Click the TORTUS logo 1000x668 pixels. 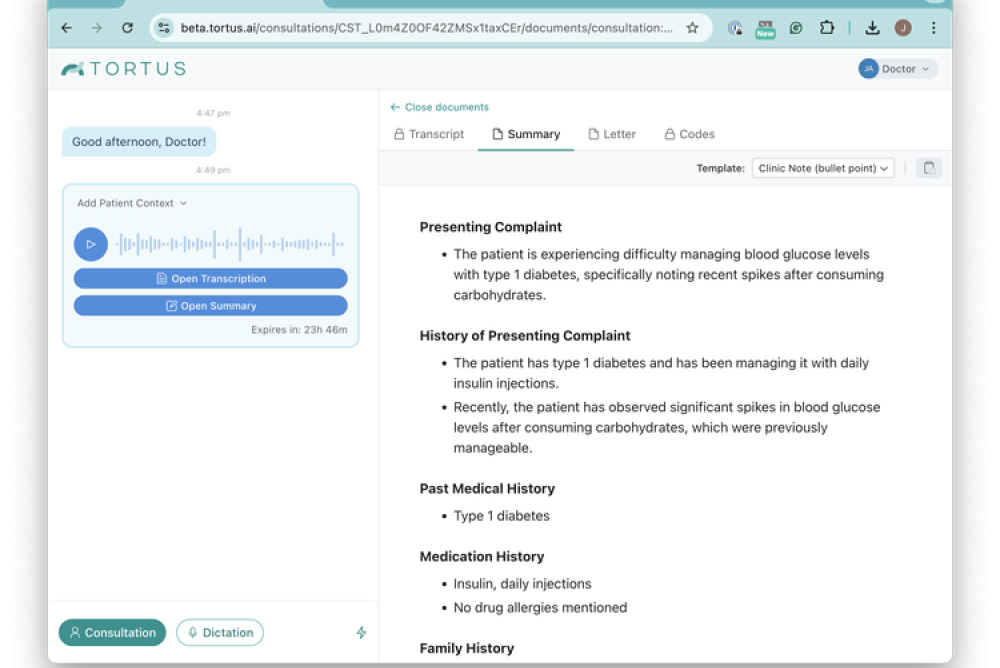pyautogui.click(x=123, y=69)
